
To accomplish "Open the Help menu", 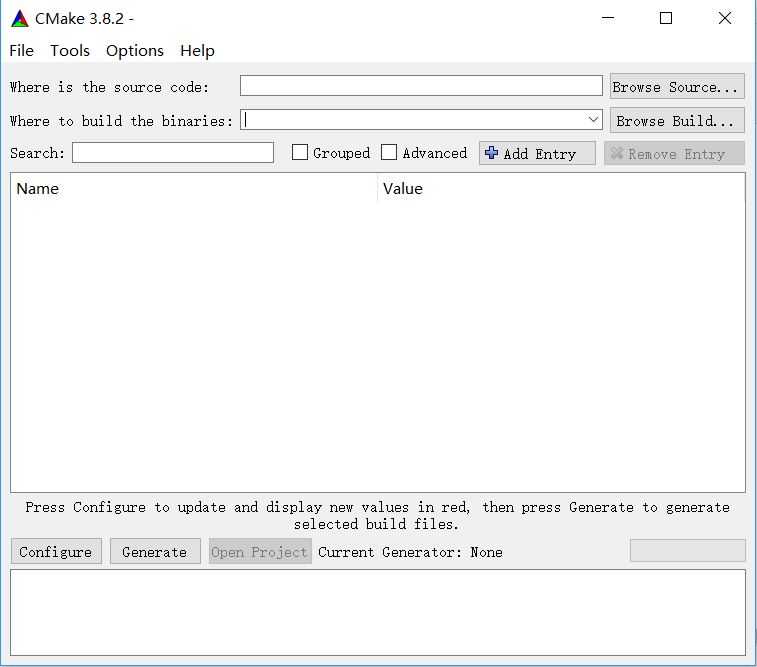I will click(x=197, y=51).
